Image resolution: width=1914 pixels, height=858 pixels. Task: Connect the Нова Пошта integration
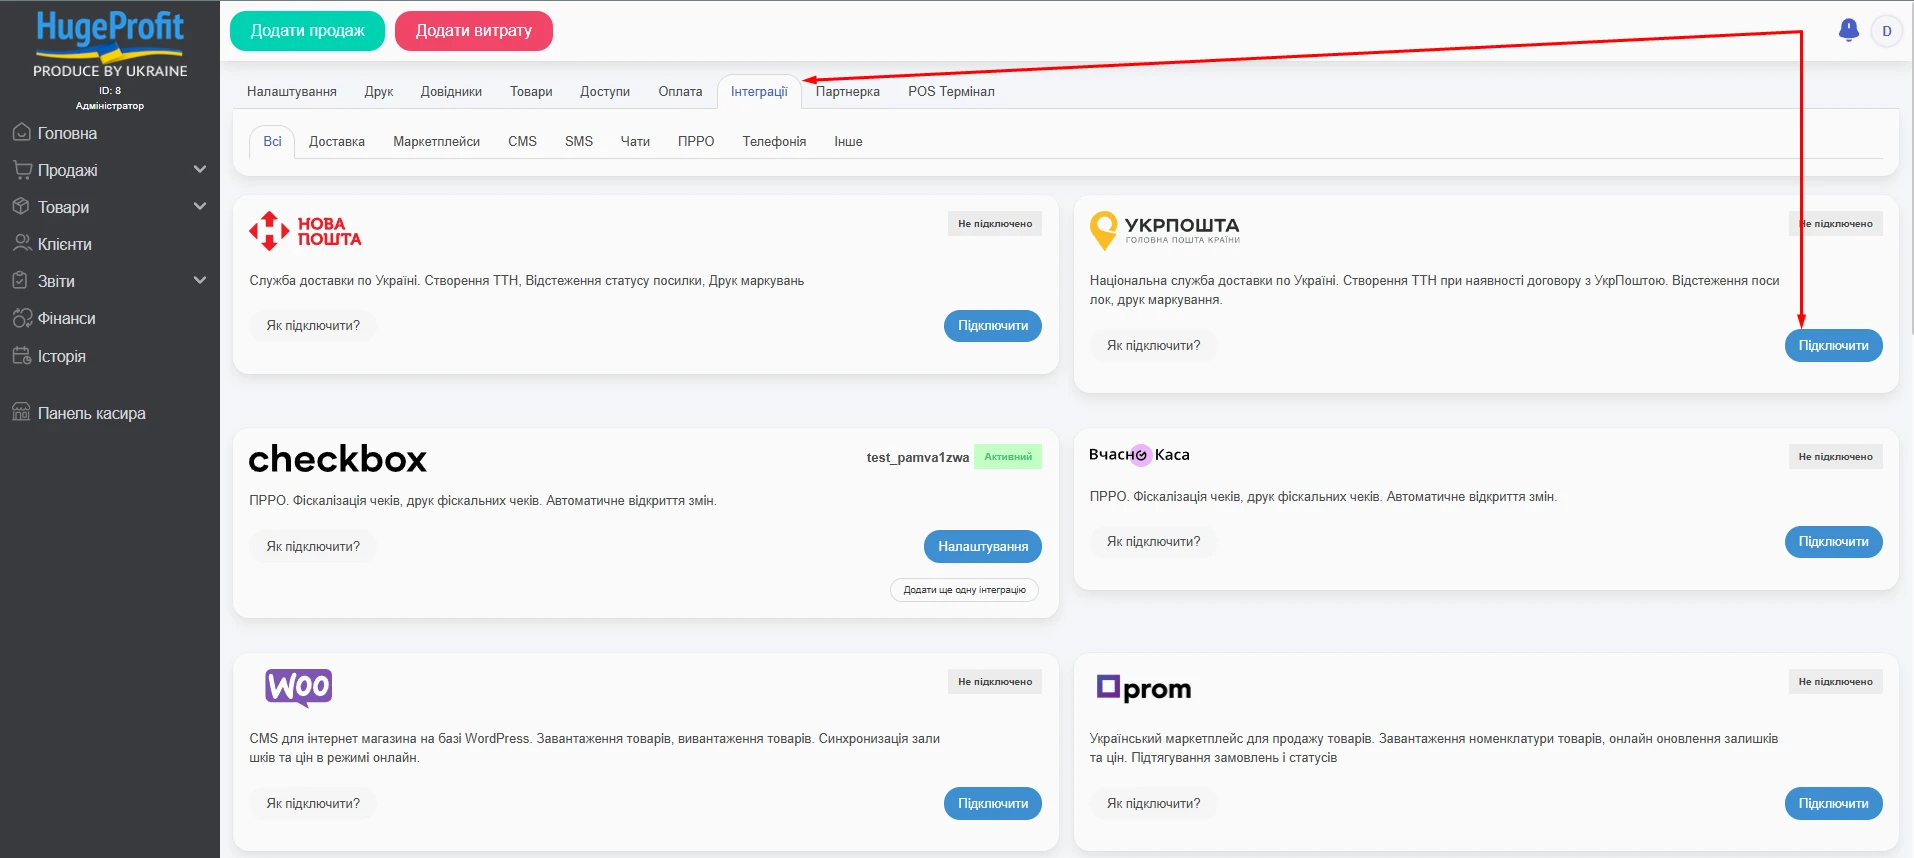[993, 325]
